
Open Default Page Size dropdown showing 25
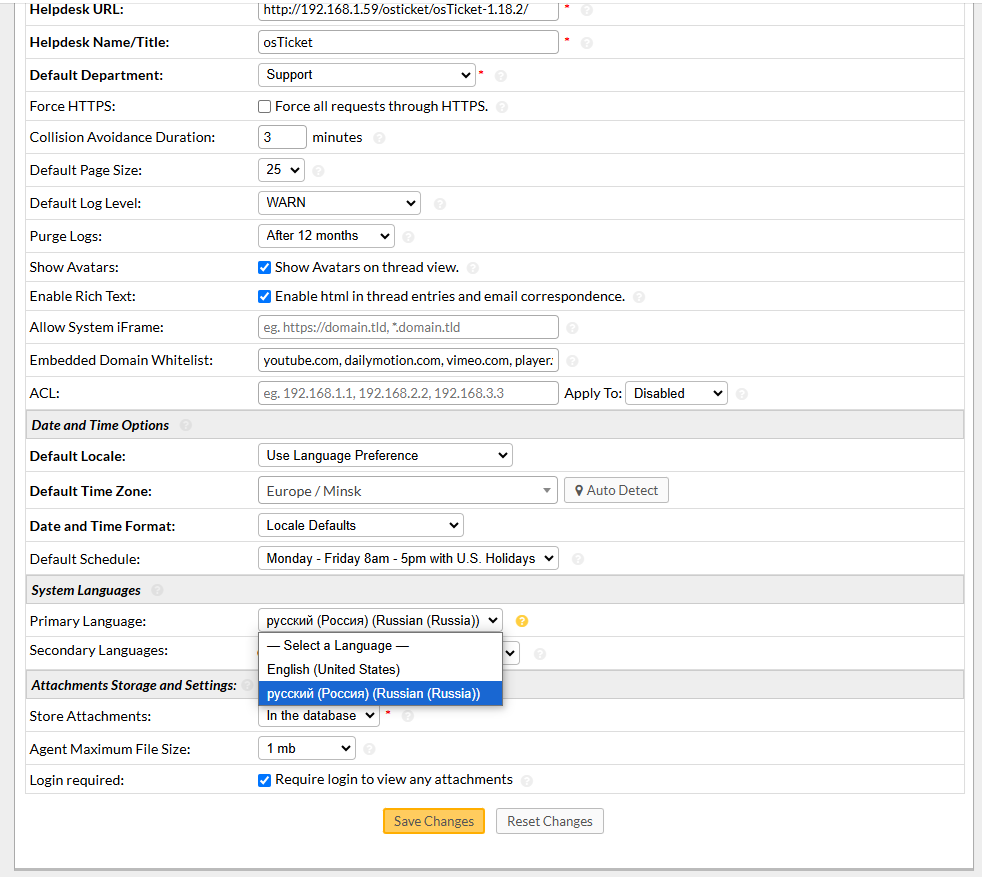pyautogui.click(x=281, y=170)
